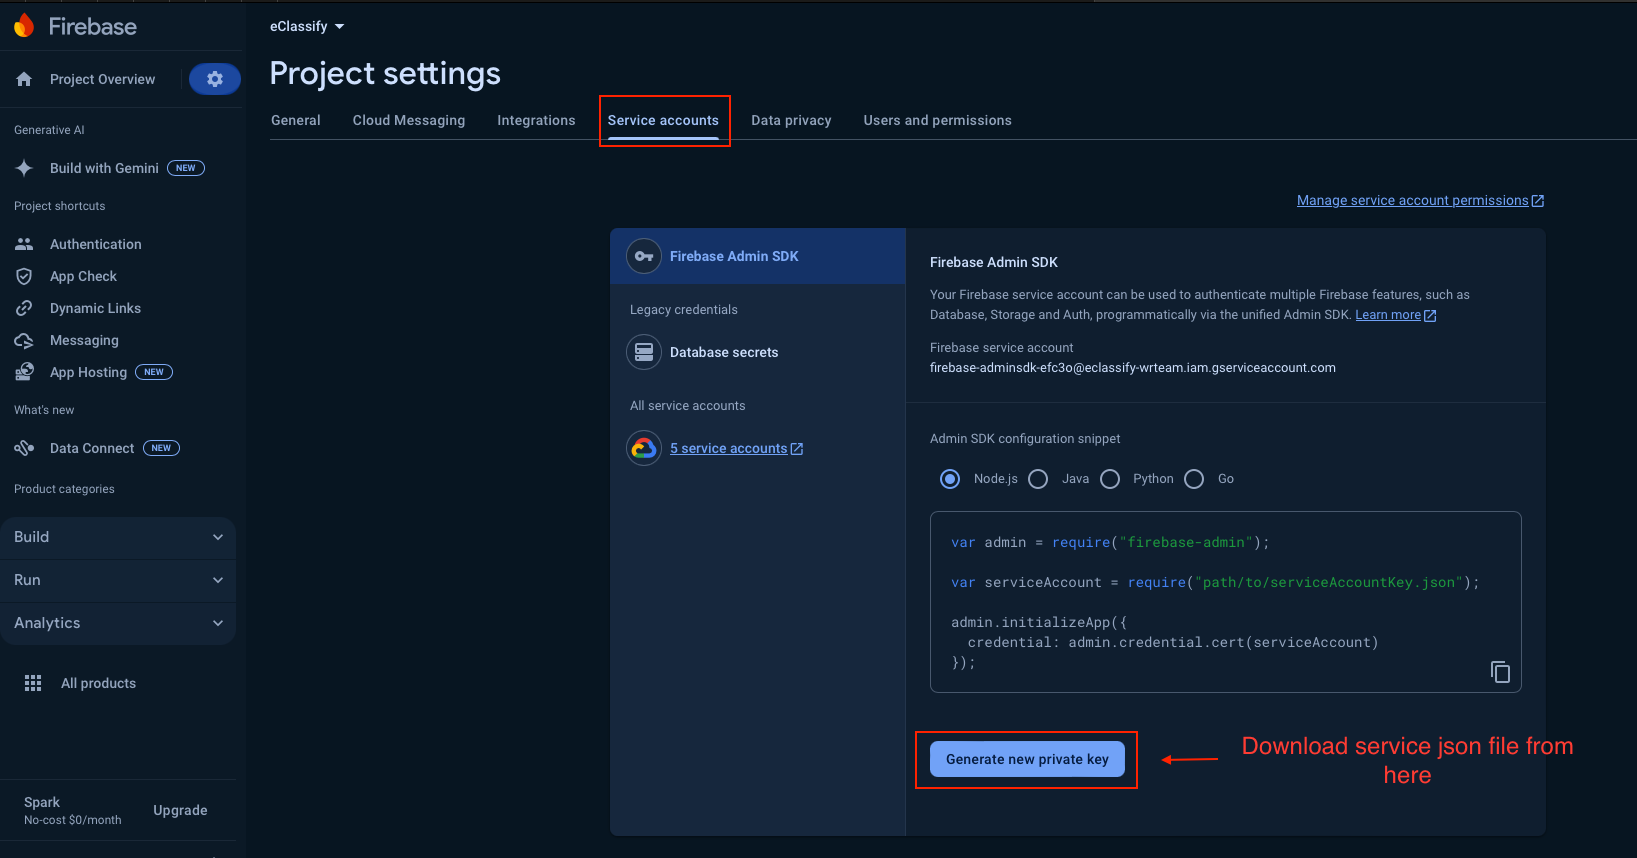Screen dimensions: 1637x858
Task: Open the Users and permissions tab
Action: coord(937,120)
